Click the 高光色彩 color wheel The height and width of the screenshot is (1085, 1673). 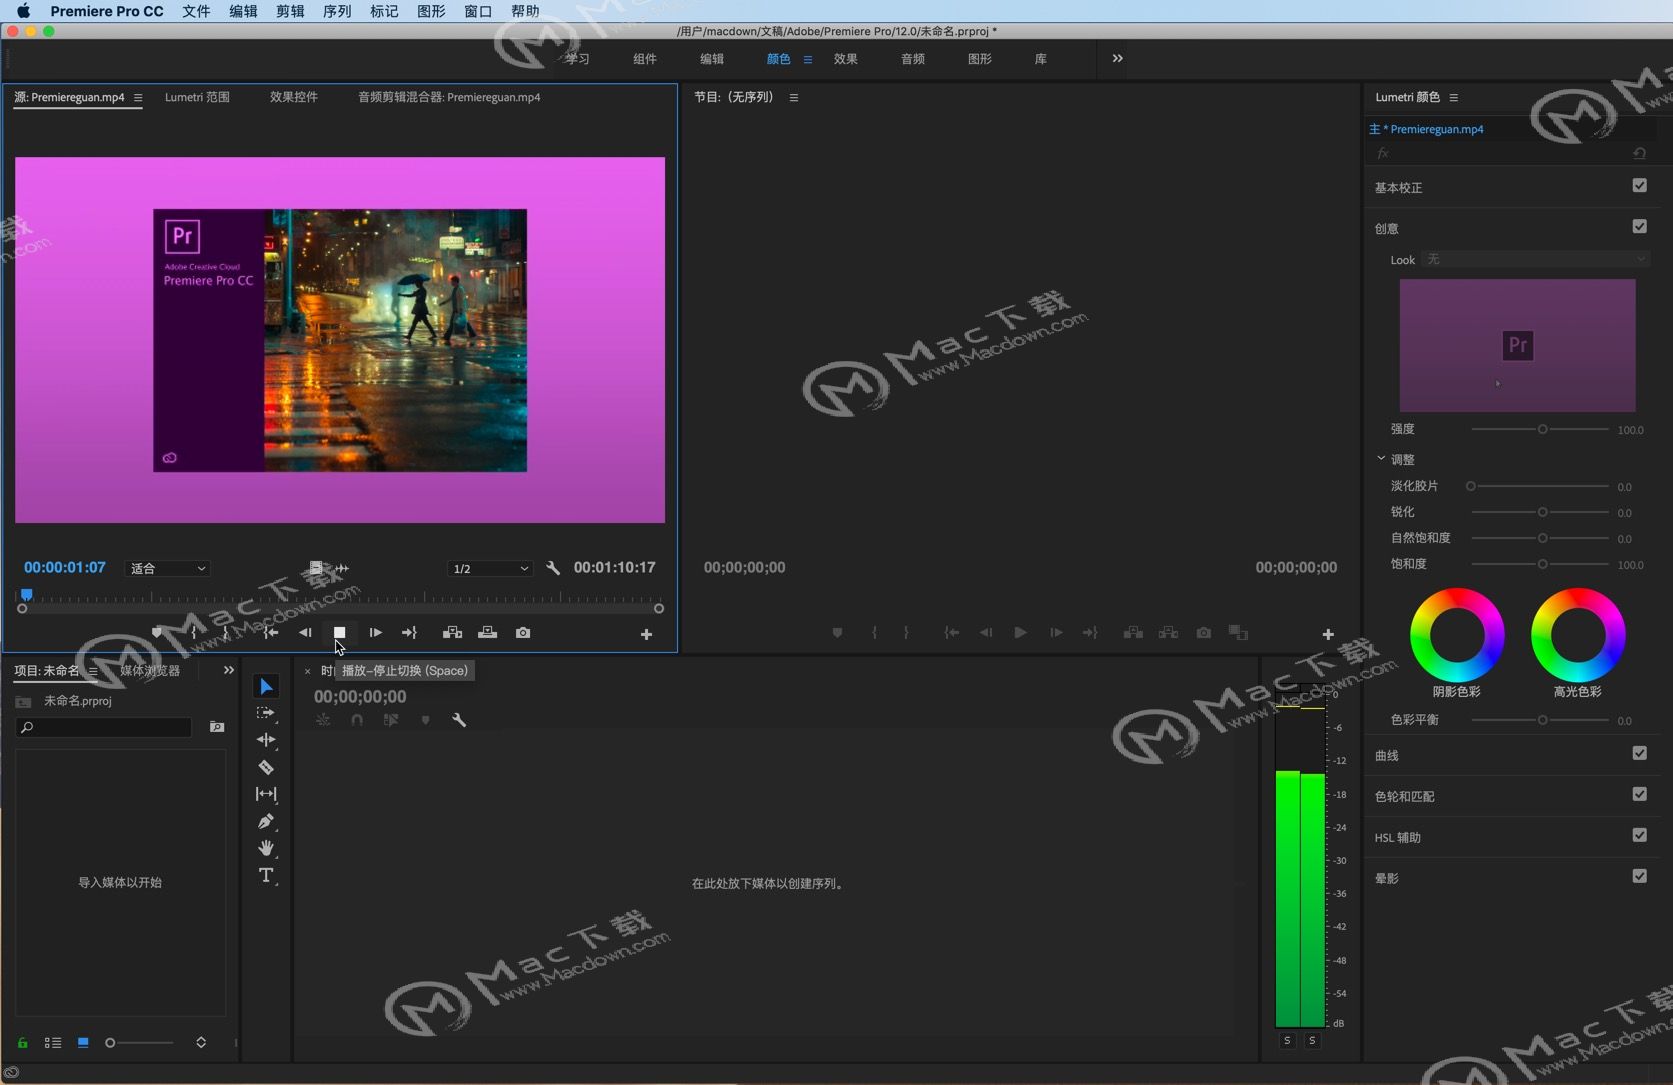1578,635
